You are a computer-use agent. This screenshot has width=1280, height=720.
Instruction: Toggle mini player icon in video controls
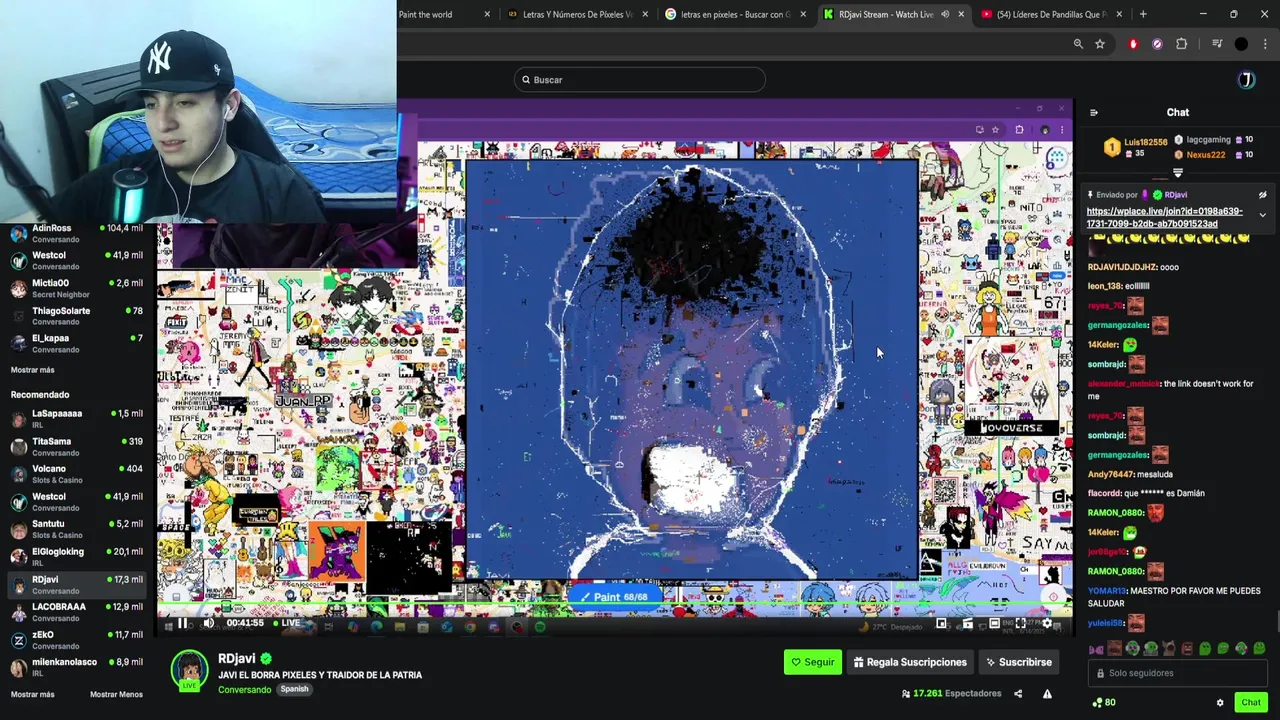point(941,623)
